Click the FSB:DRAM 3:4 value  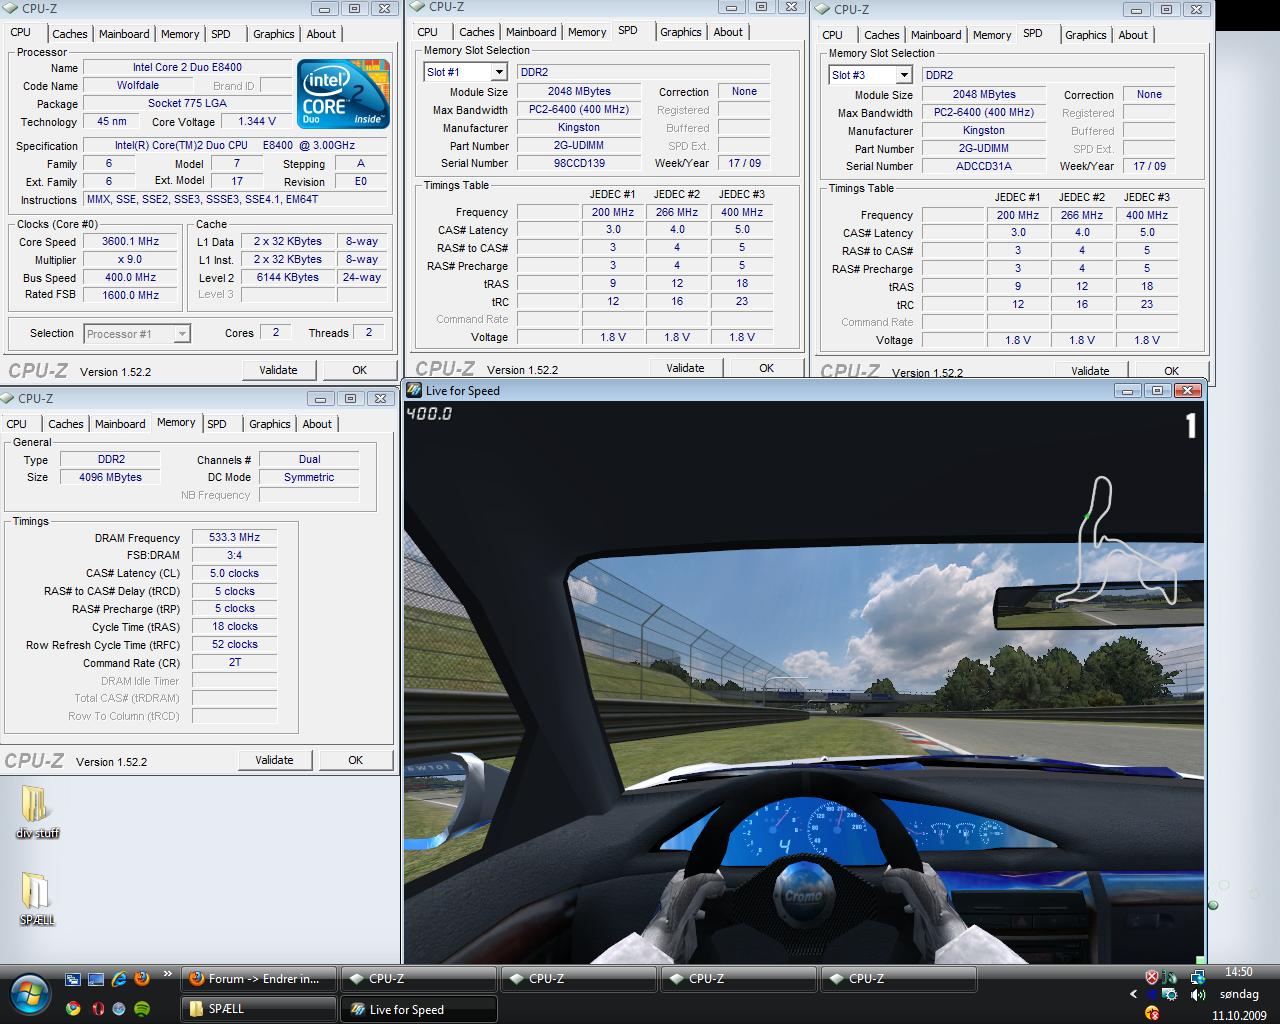(234, 555)
